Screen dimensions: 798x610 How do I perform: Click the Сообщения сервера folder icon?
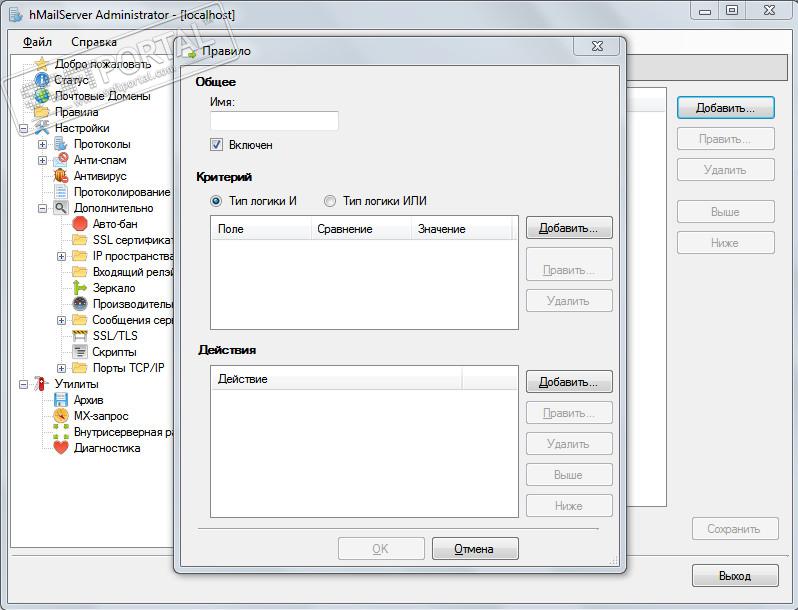click(80, 319)
